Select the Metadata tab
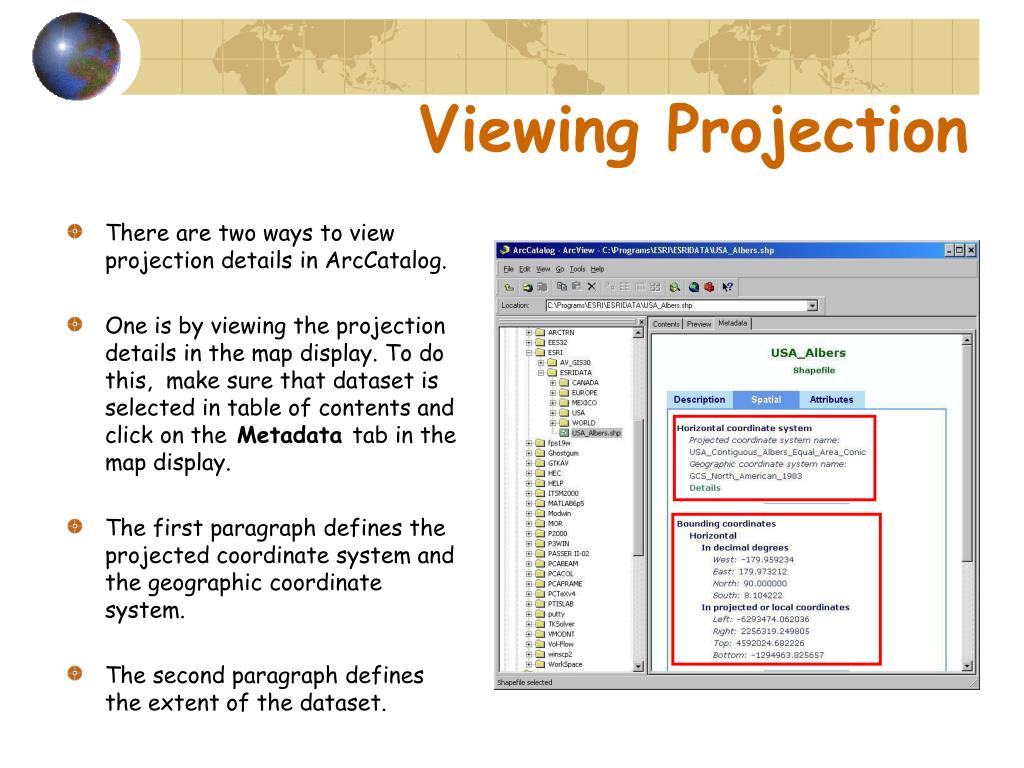The height and width of the screenshot is (768, 1024). [733, 323]
